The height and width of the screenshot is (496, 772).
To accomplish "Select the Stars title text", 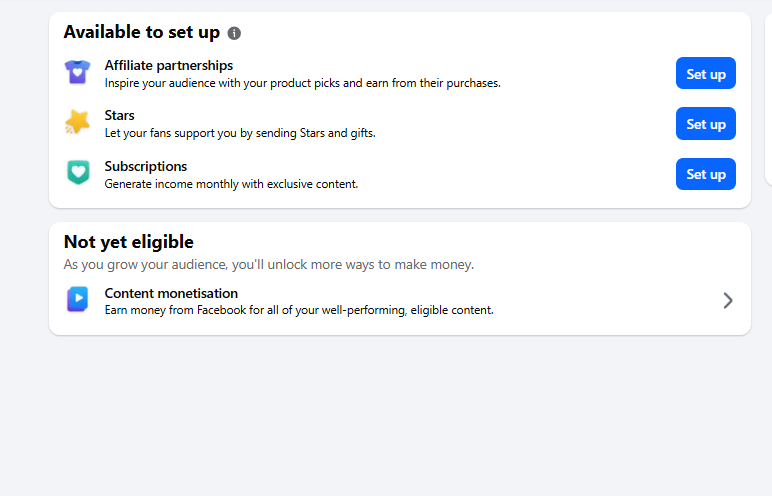I will (x=119, y=115).
